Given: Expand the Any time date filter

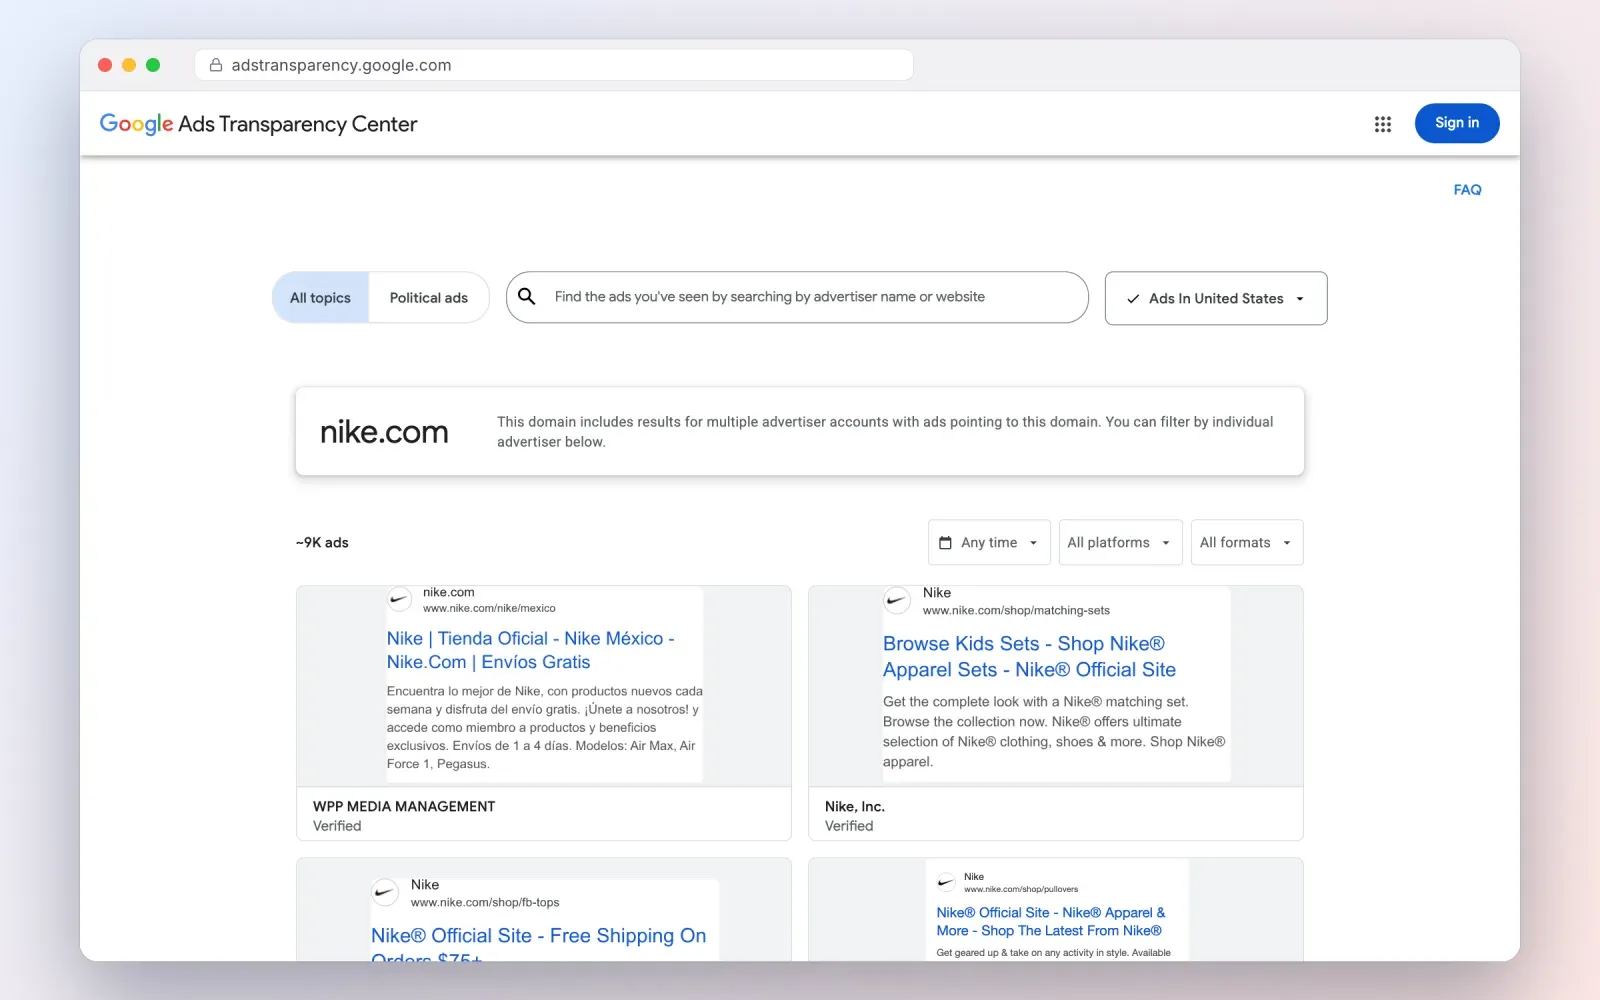Looking at the screenshot, I should 989,543.
